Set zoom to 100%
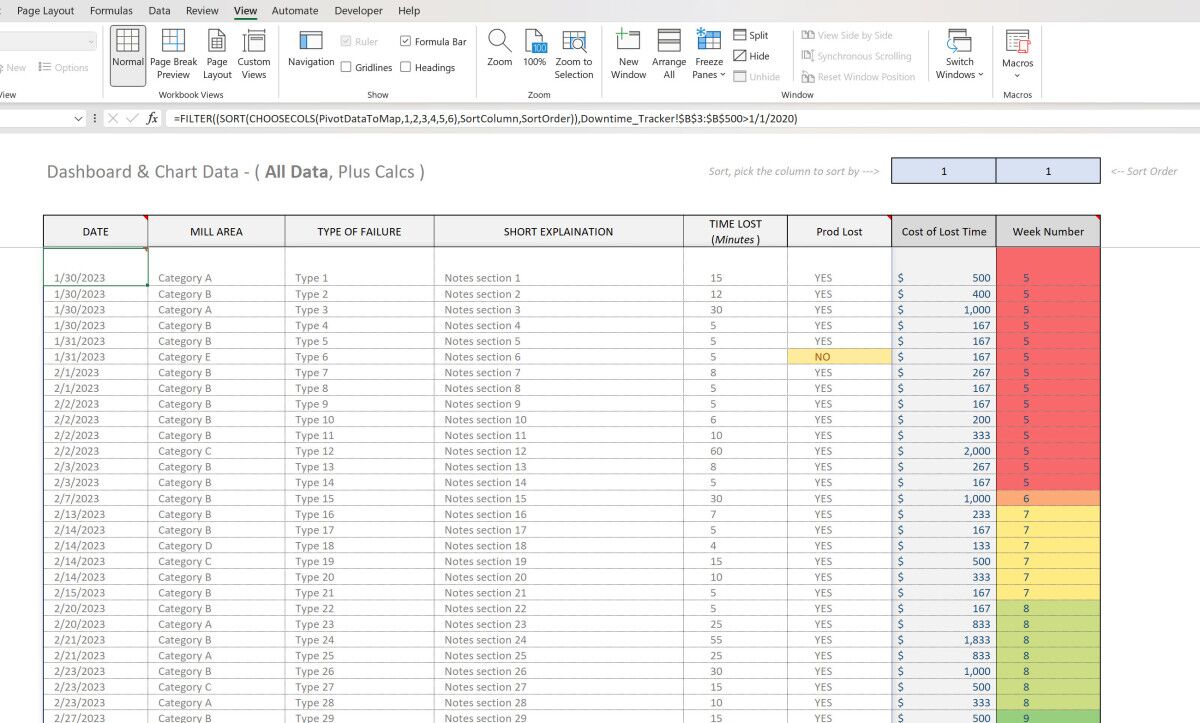 click(x=535, y=49)
